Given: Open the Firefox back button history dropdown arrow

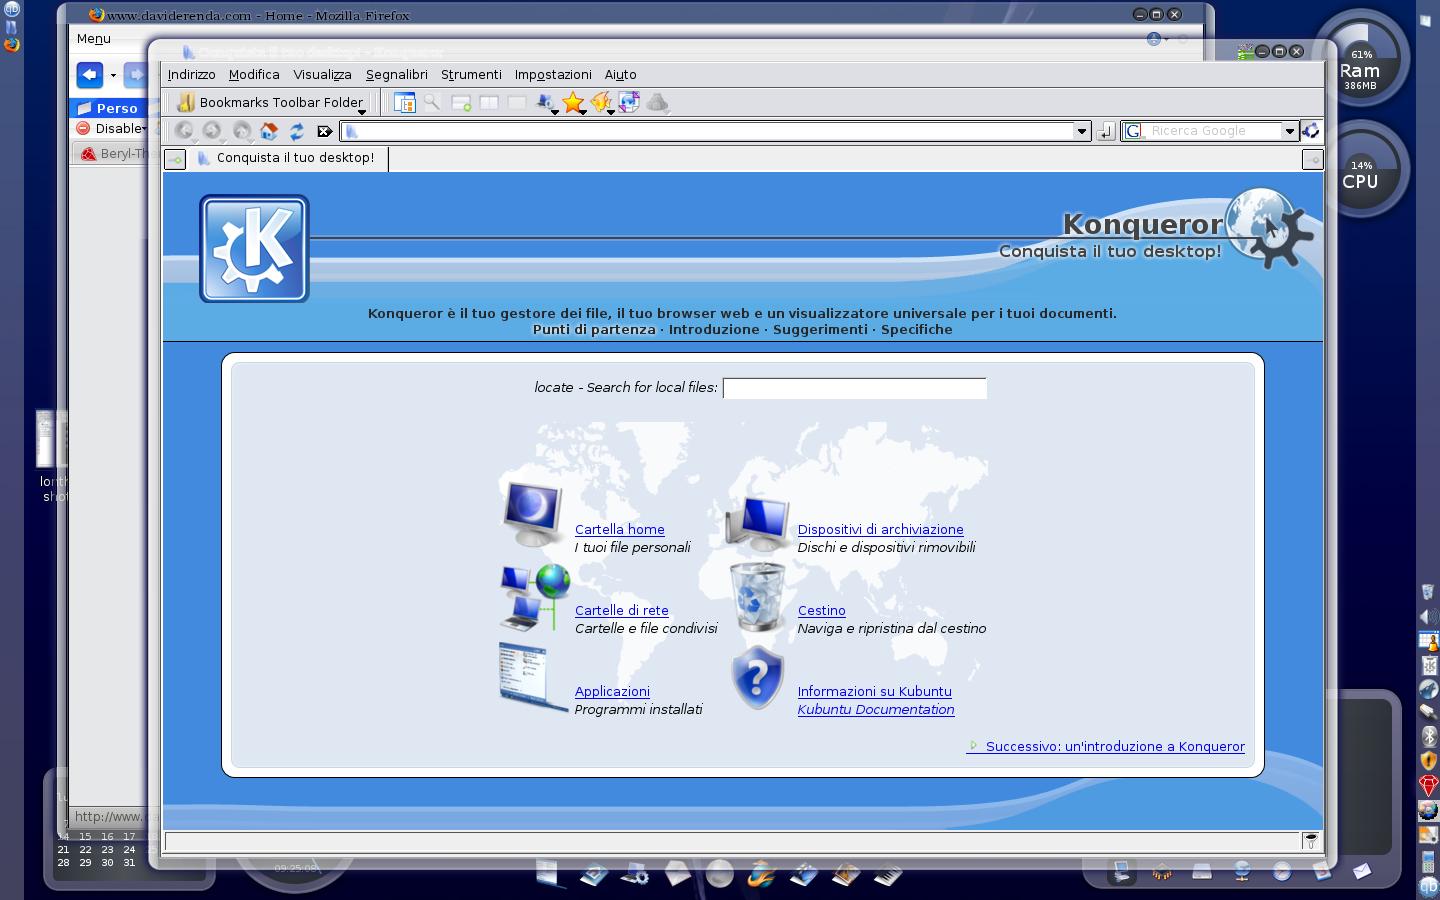Looking at the screenshot, I should point(113,75).
